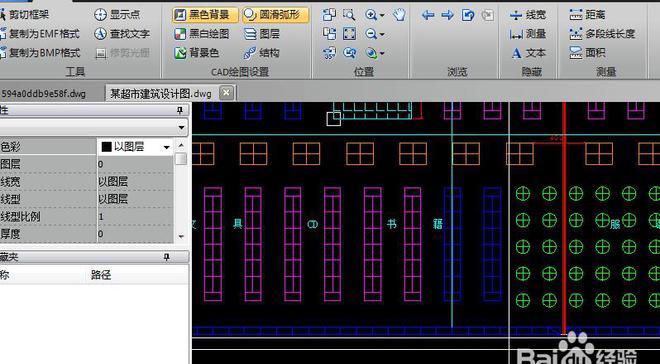Toggle 黑白绘图 black-and-white drawing
The height and width of the screenshot is (364, 660).
point(202,34)
